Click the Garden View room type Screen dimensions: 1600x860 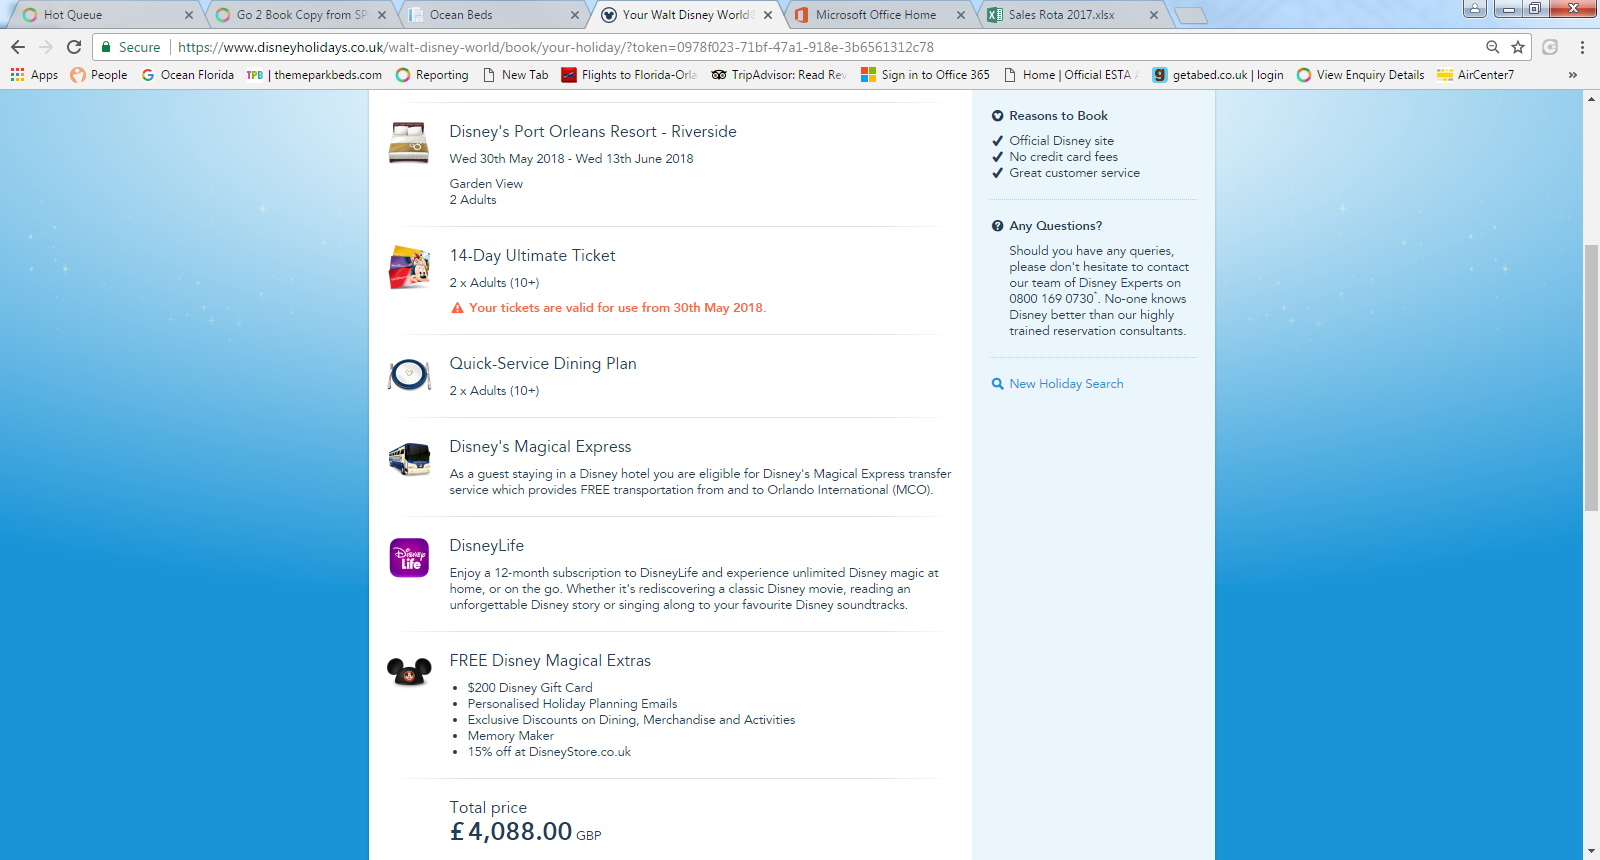pyautogui.click(x=486, y=184)
